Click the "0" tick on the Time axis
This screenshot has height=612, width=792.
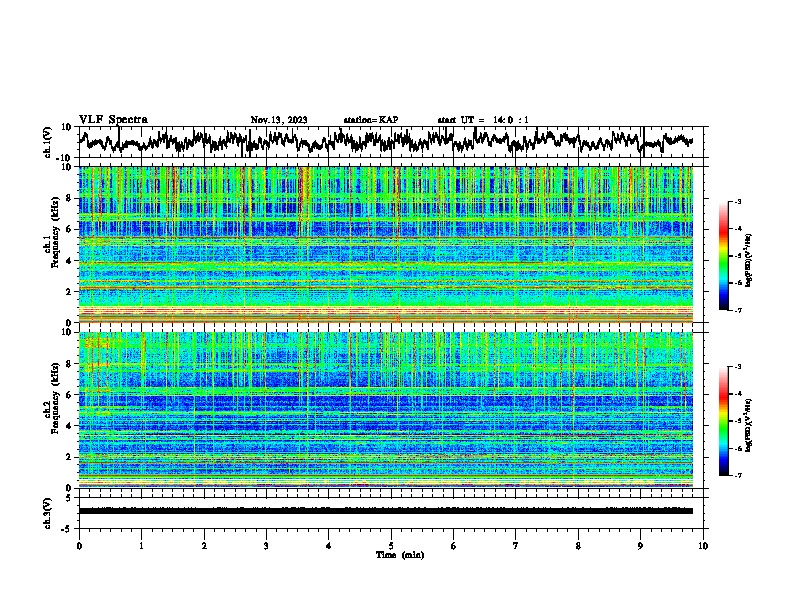click(79, 546)
